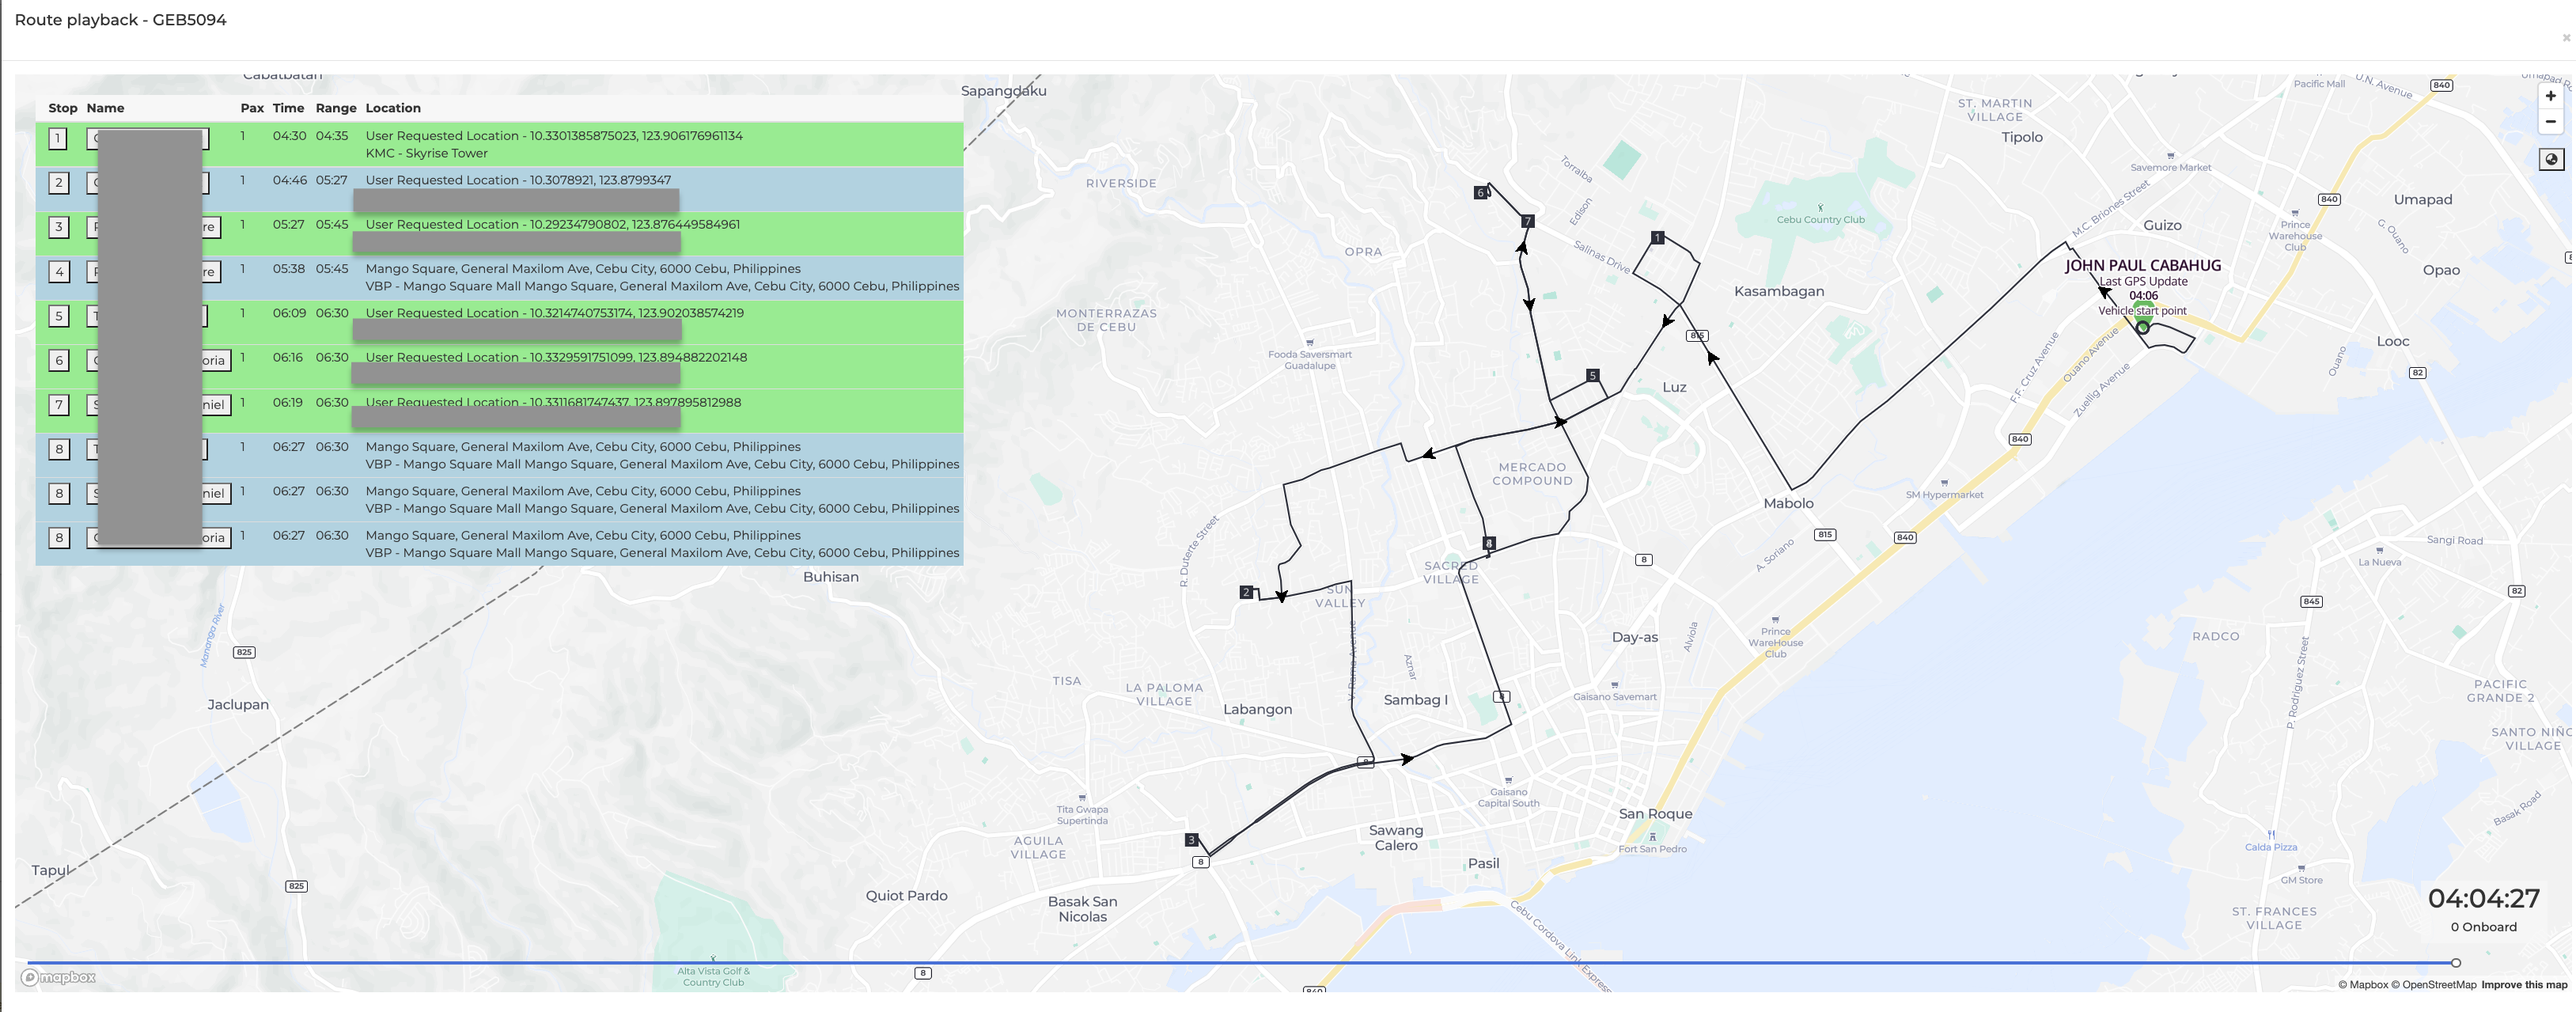The width and height of the screenshot is (2576, 1012).
Task: Click stop number 5 box in table
Action: (58, 316)
